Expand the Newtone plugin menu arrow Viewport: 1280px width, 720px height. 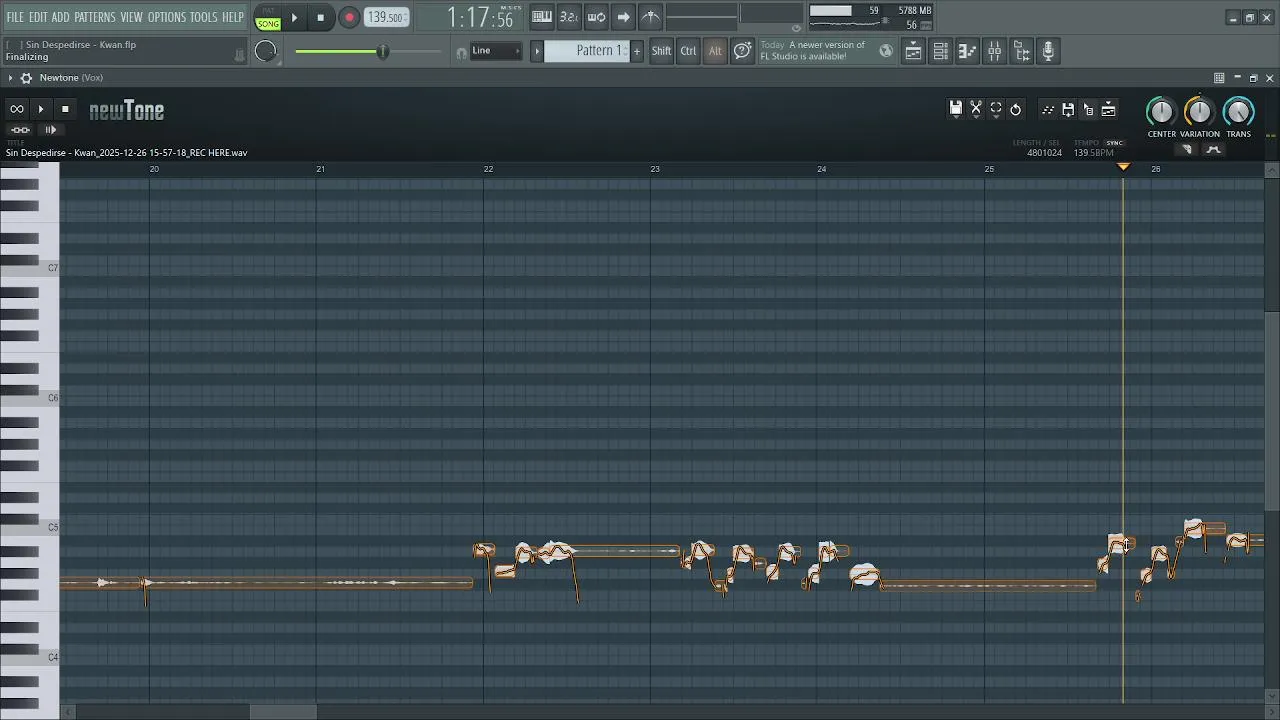(10, 78)
